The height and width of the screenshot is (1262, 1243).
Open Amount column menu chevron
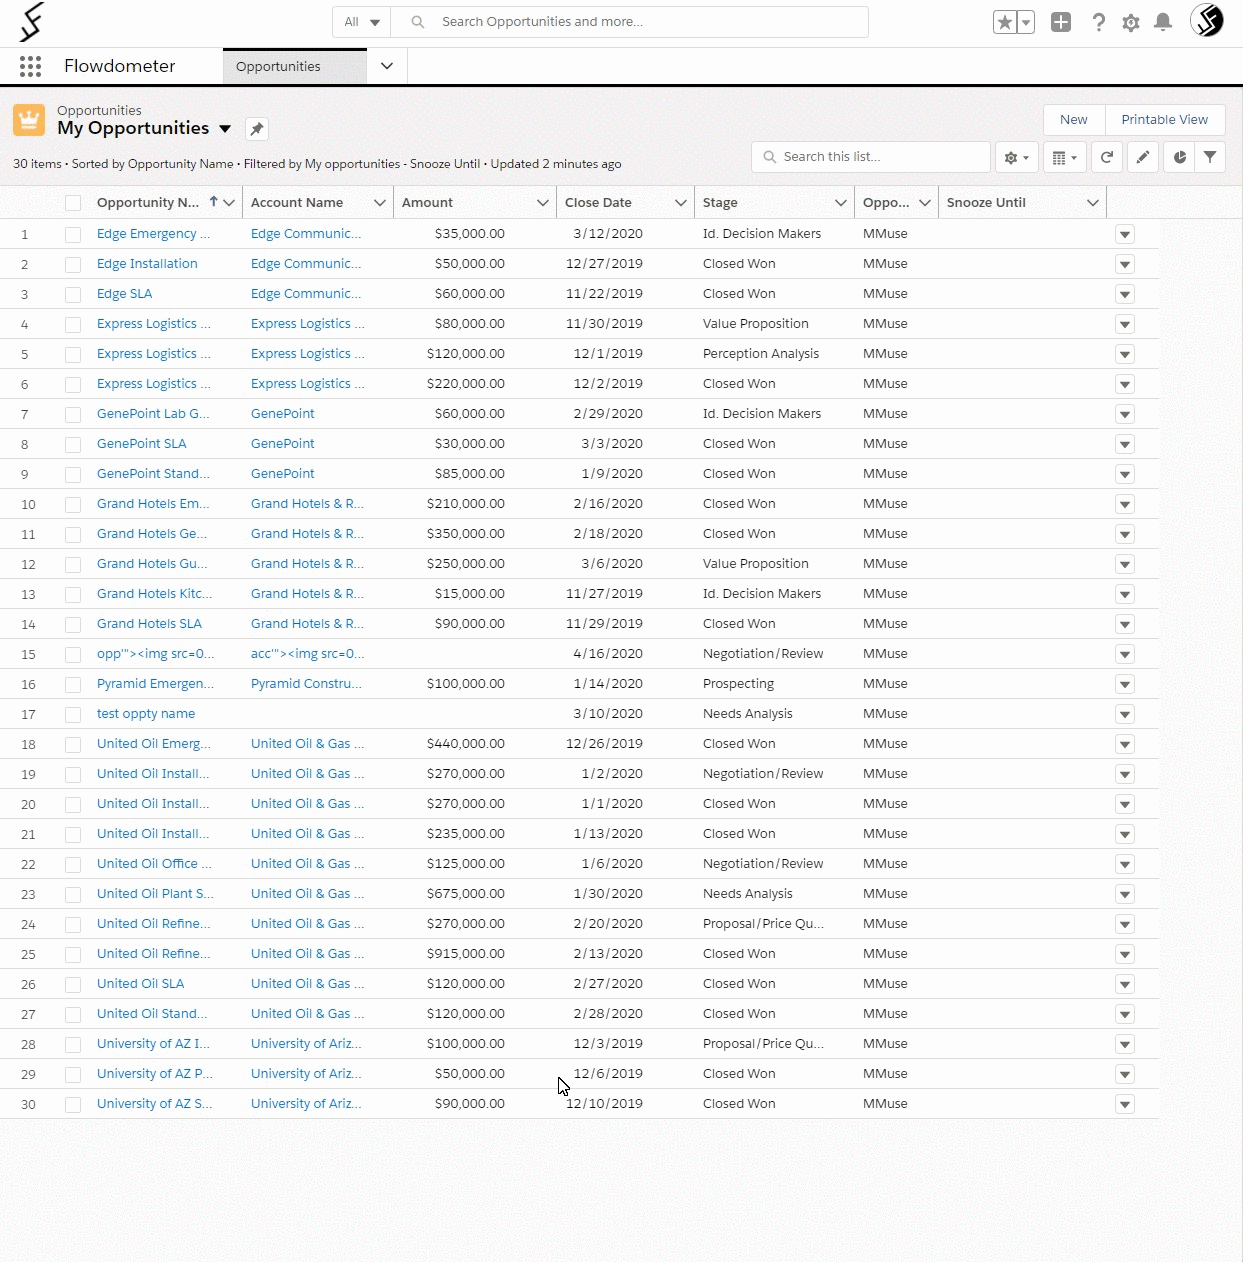(x=543, y=203)
